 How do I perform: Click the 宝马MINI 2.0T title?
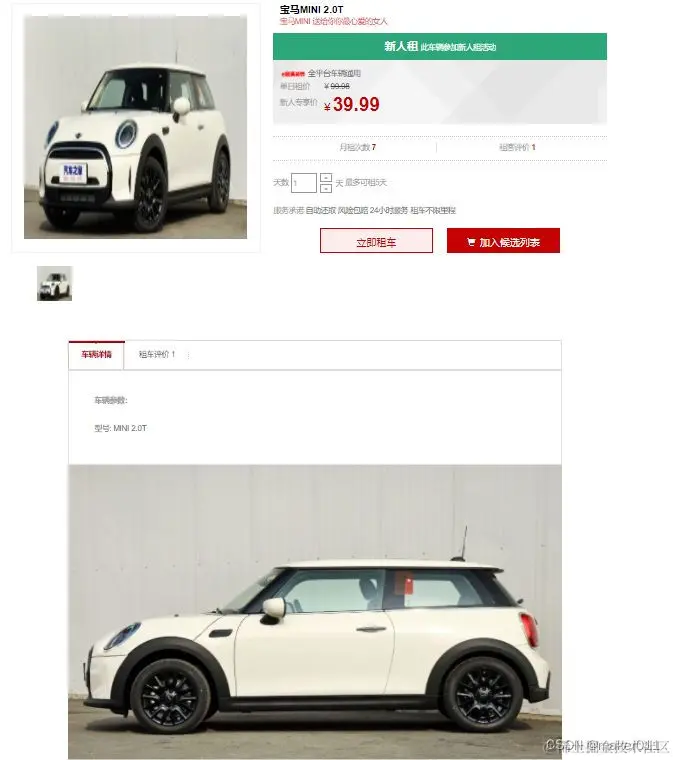pyautogui.click(x=311, y=9)
